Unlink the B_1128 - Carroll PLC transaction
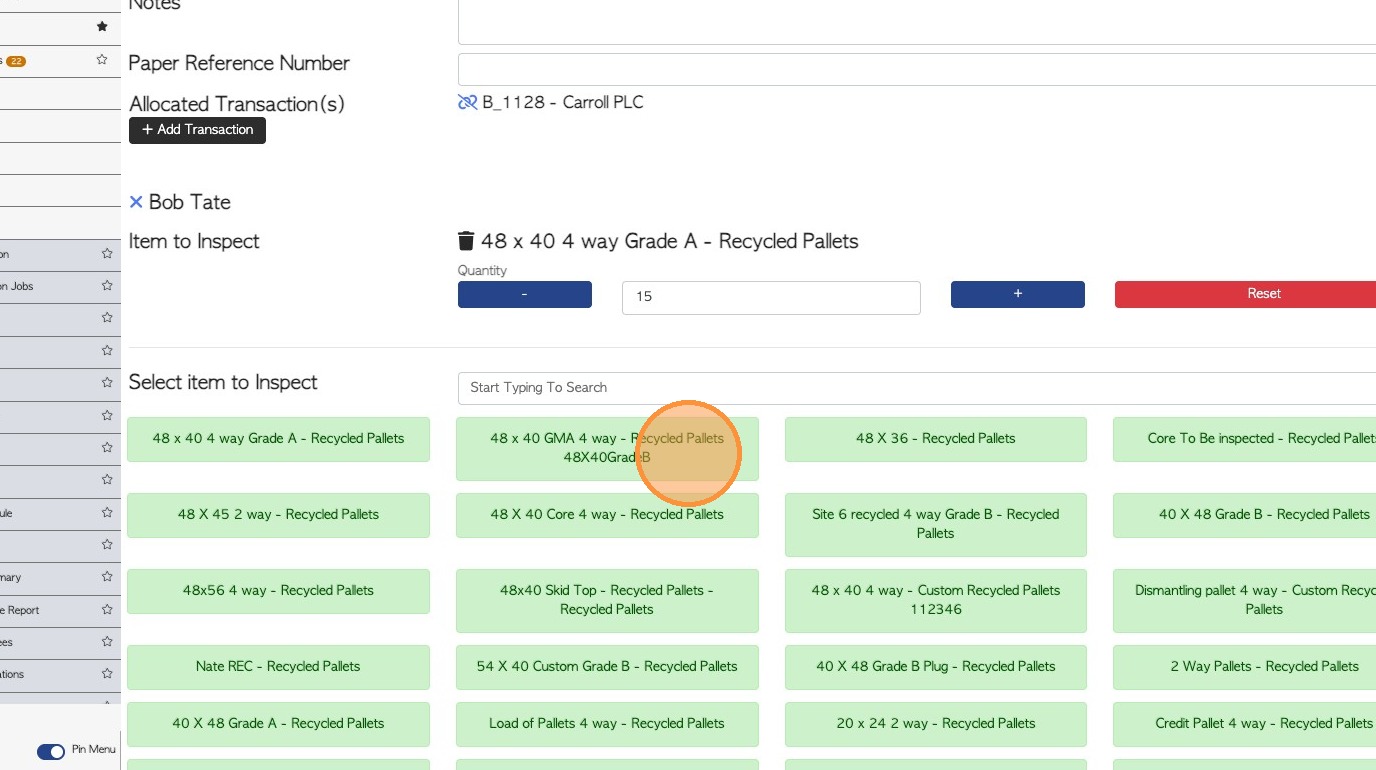This screenshot has width=1376, height=770. coord(467,102)
